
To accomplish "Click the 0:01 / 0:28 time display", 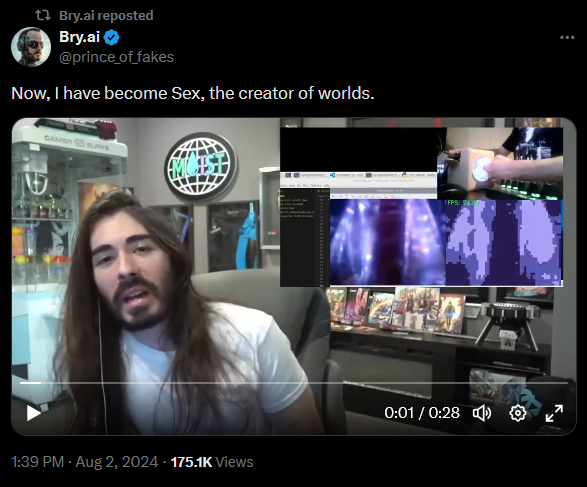I will pos(422,413).
